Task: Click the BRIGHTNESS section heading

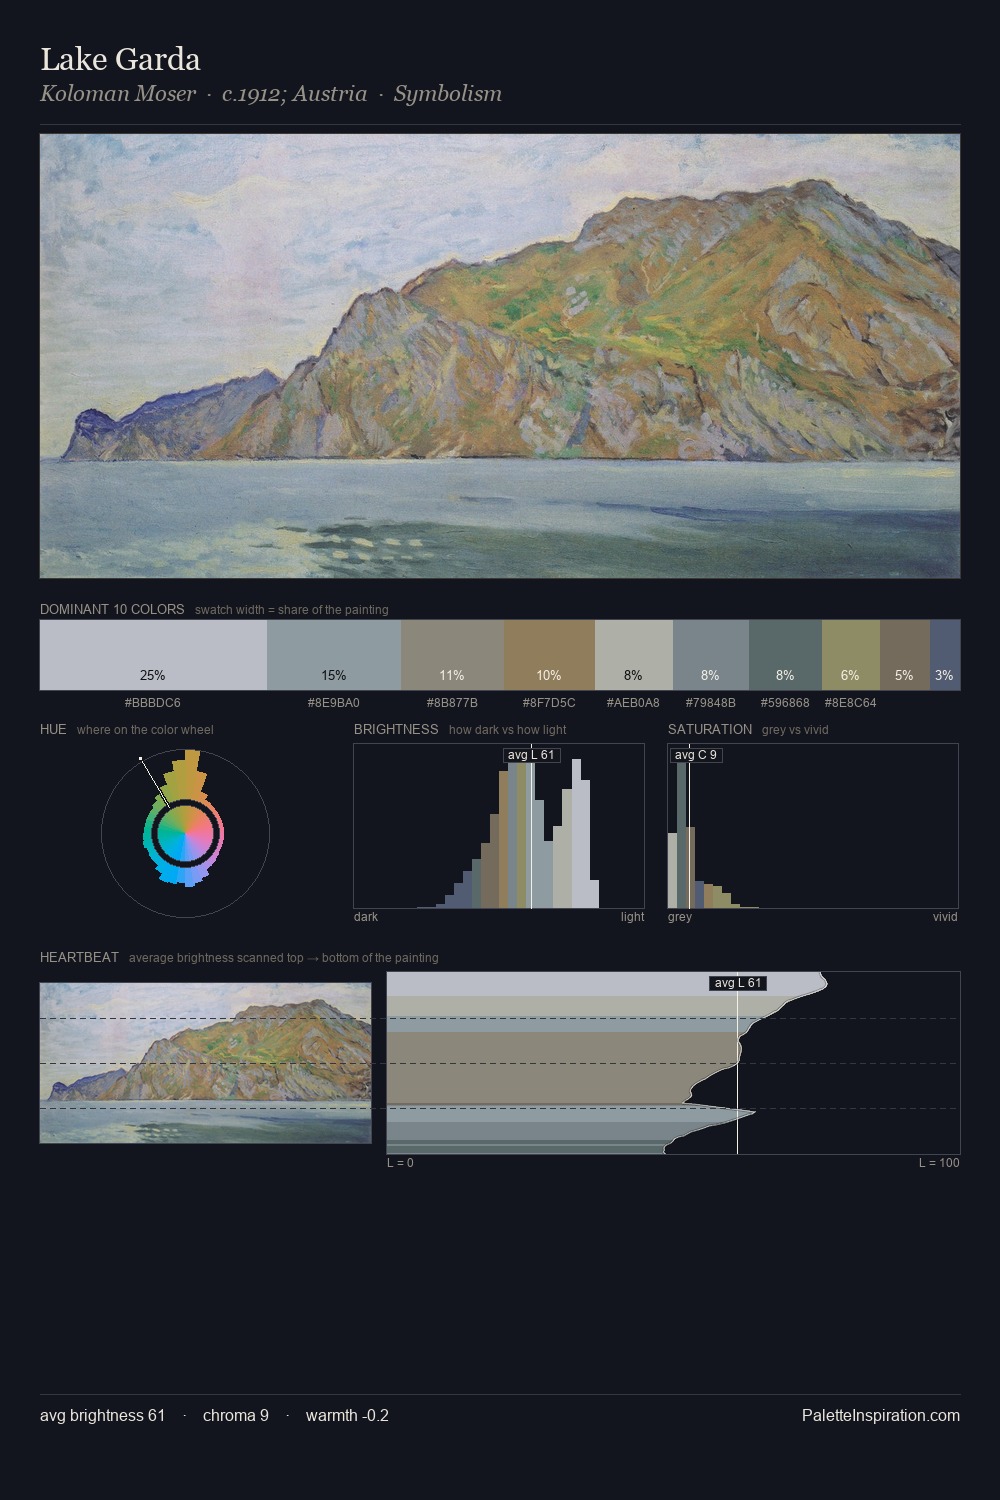Action: pyautogui.click(x=396, y=729)
